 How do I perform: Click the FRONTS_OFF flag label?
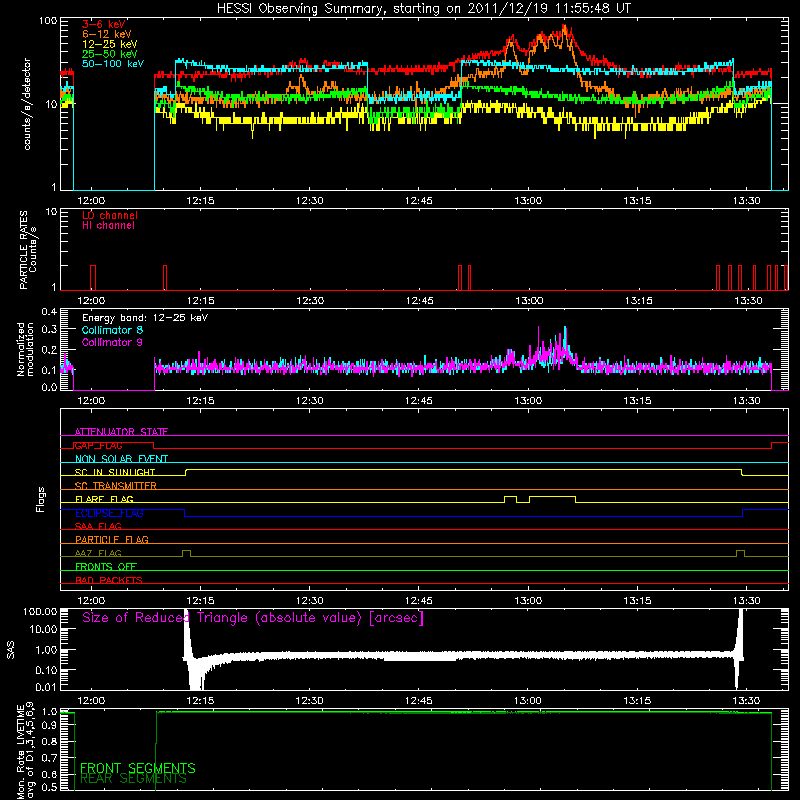click(x=106, y=567)
